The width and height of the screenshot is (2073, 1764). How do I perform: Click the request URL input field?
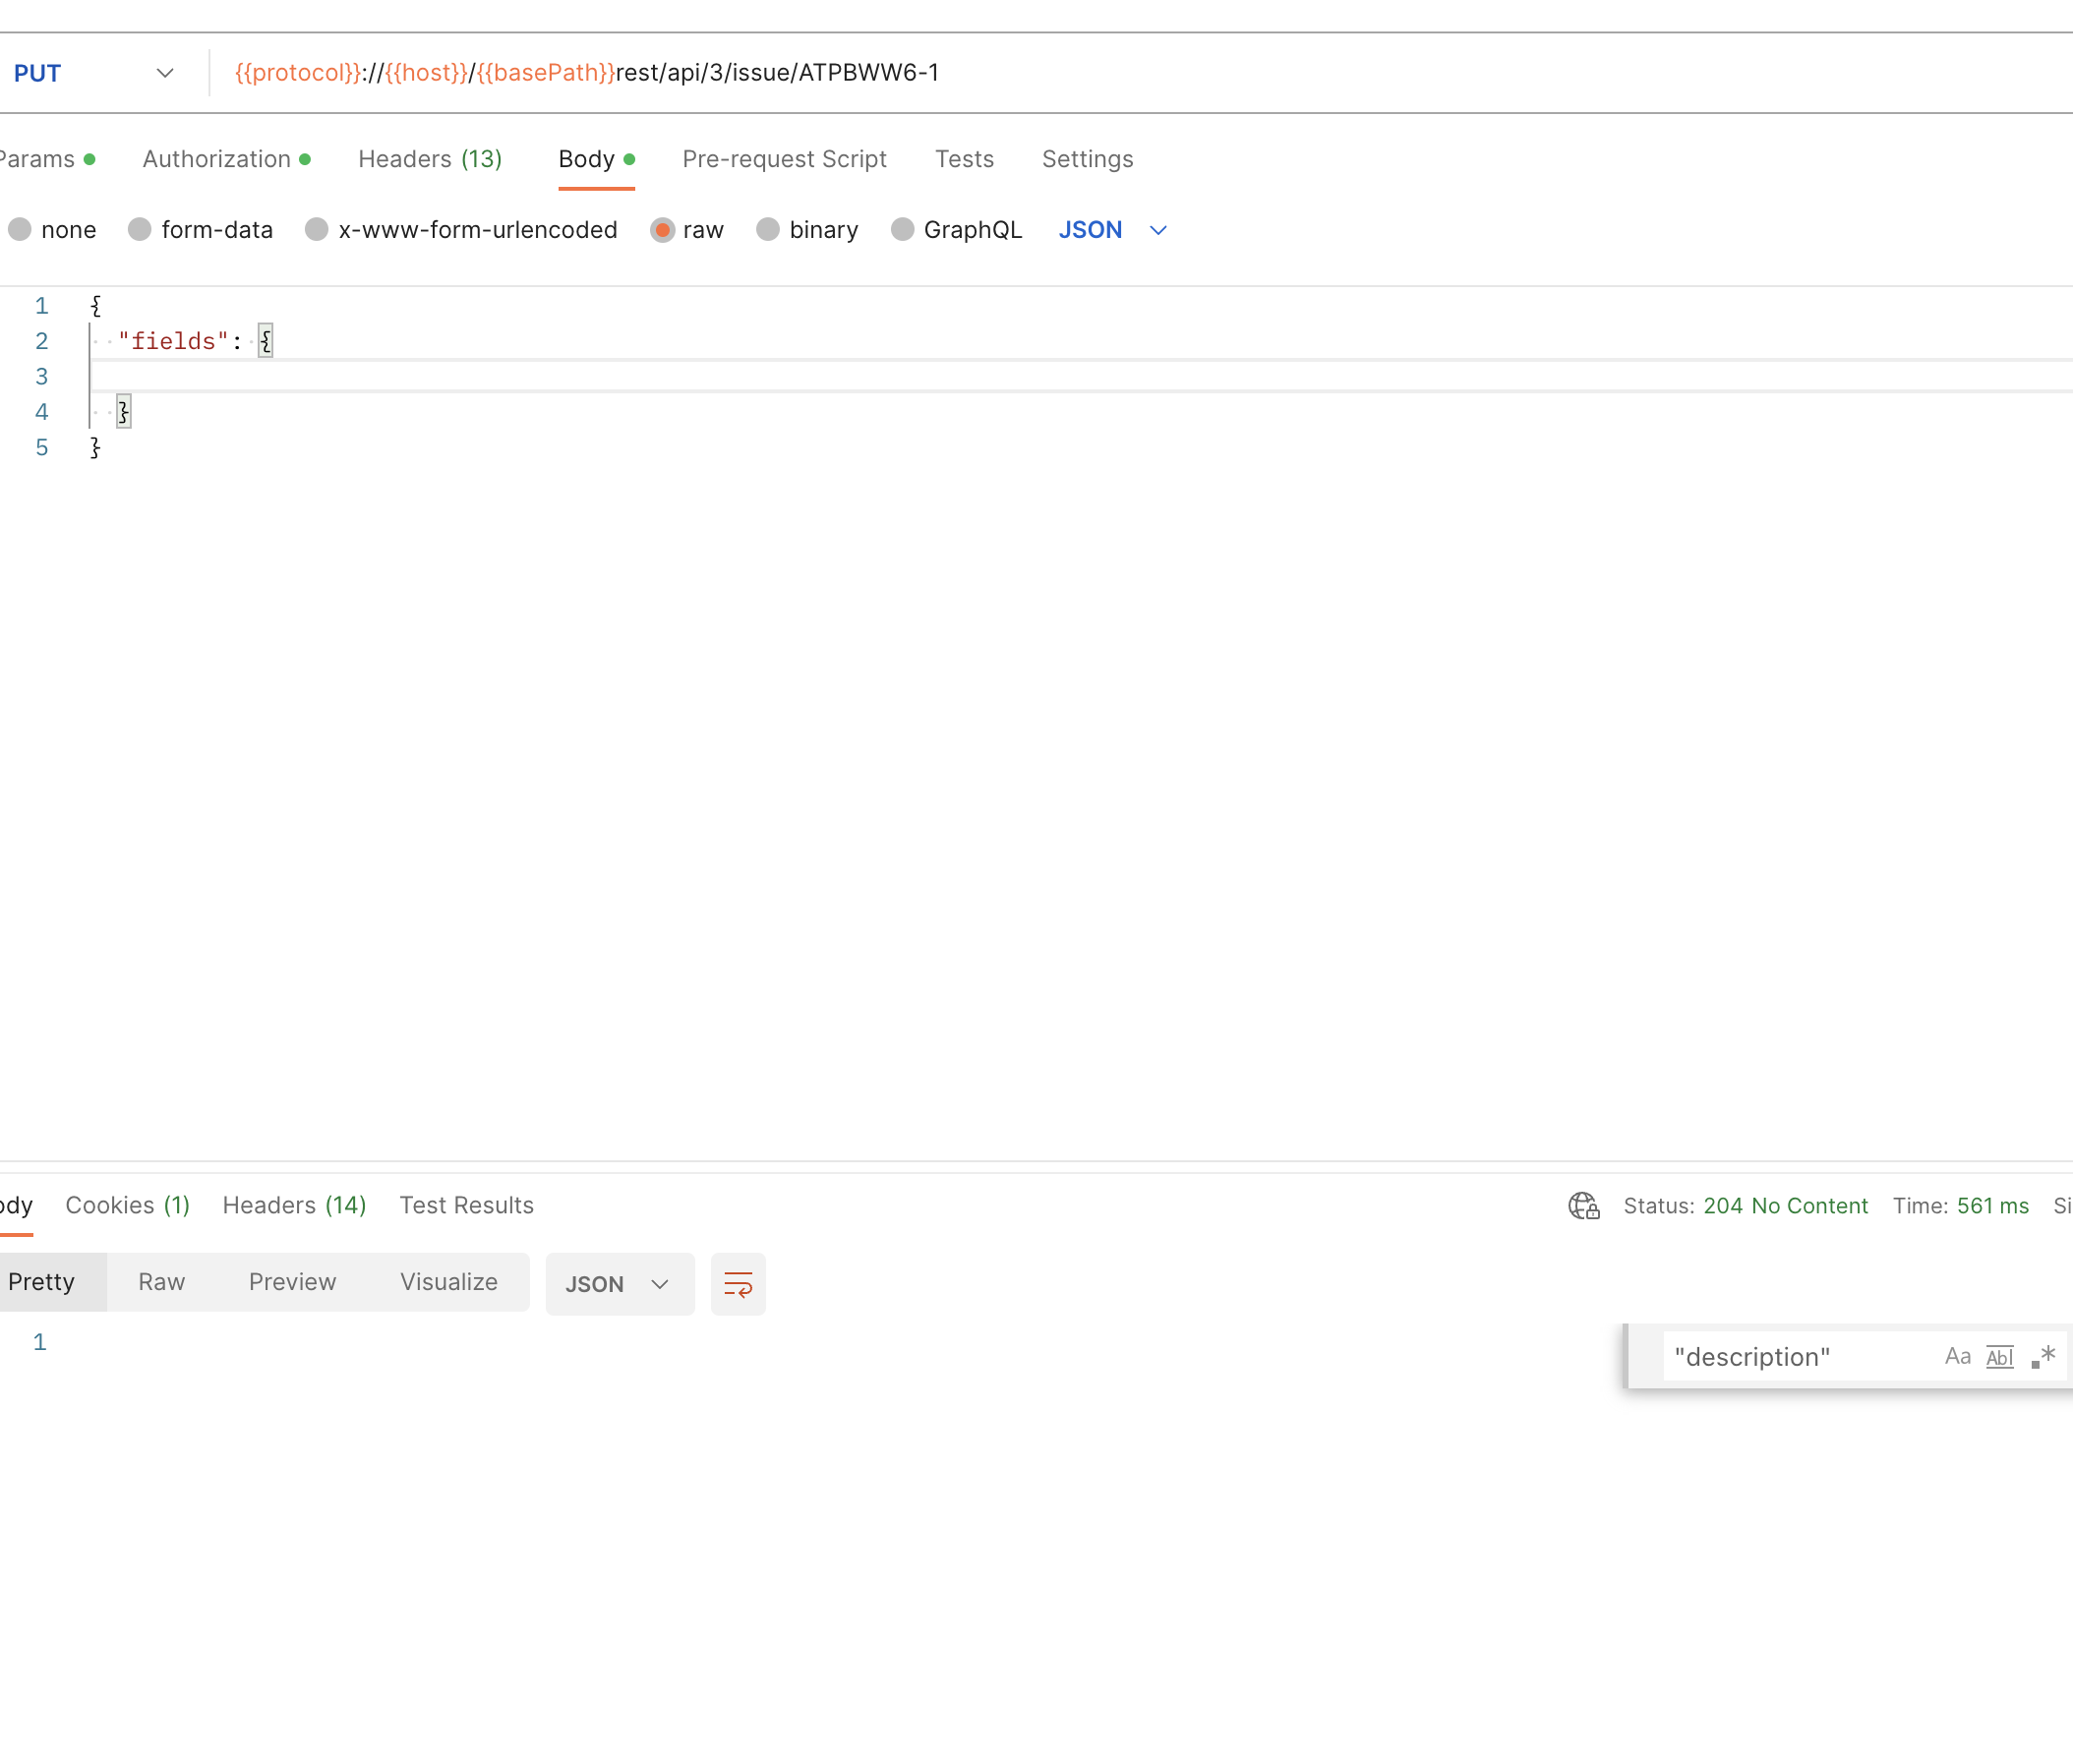click(1140, 73)
